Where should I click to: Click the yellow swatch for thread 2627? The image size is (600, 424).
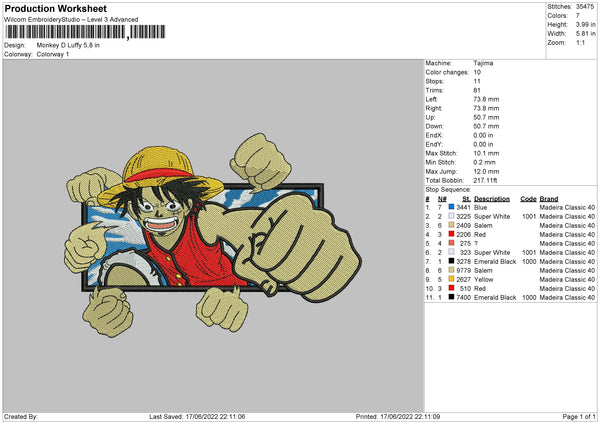tap(452, 279)
